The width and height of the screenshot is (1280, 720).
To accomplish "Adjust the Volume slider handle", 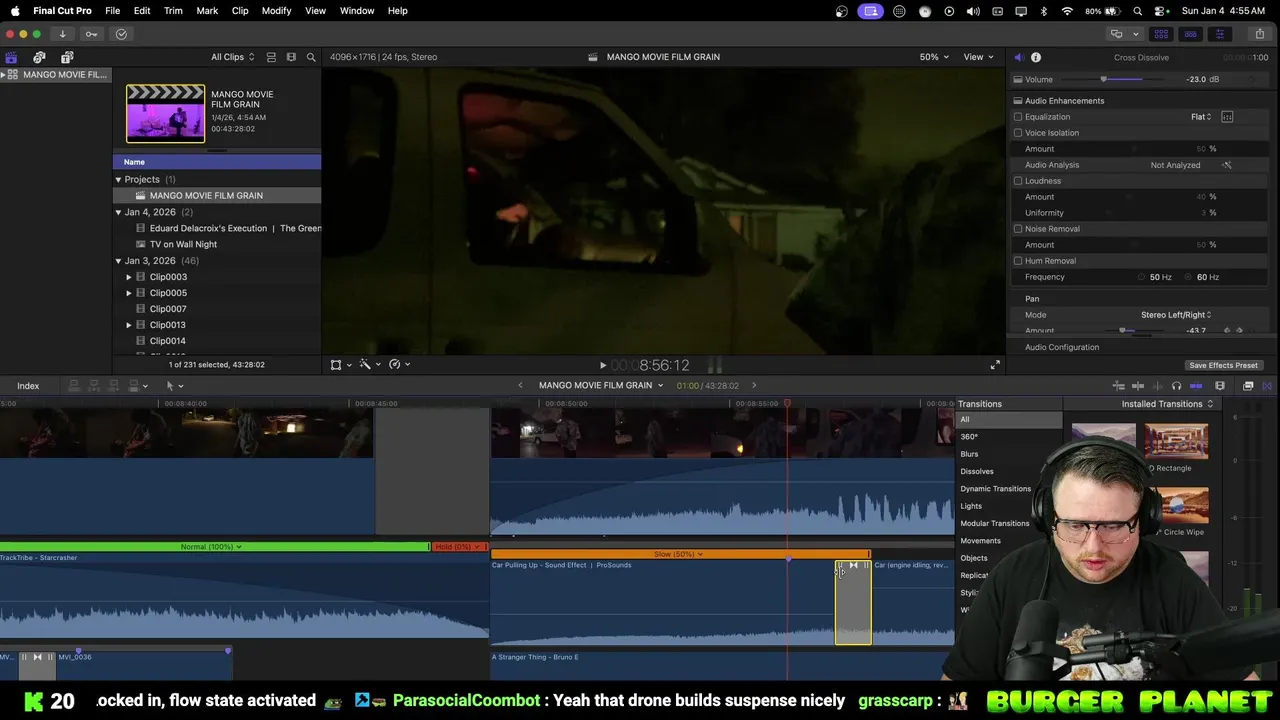I will click(1104, 80).
